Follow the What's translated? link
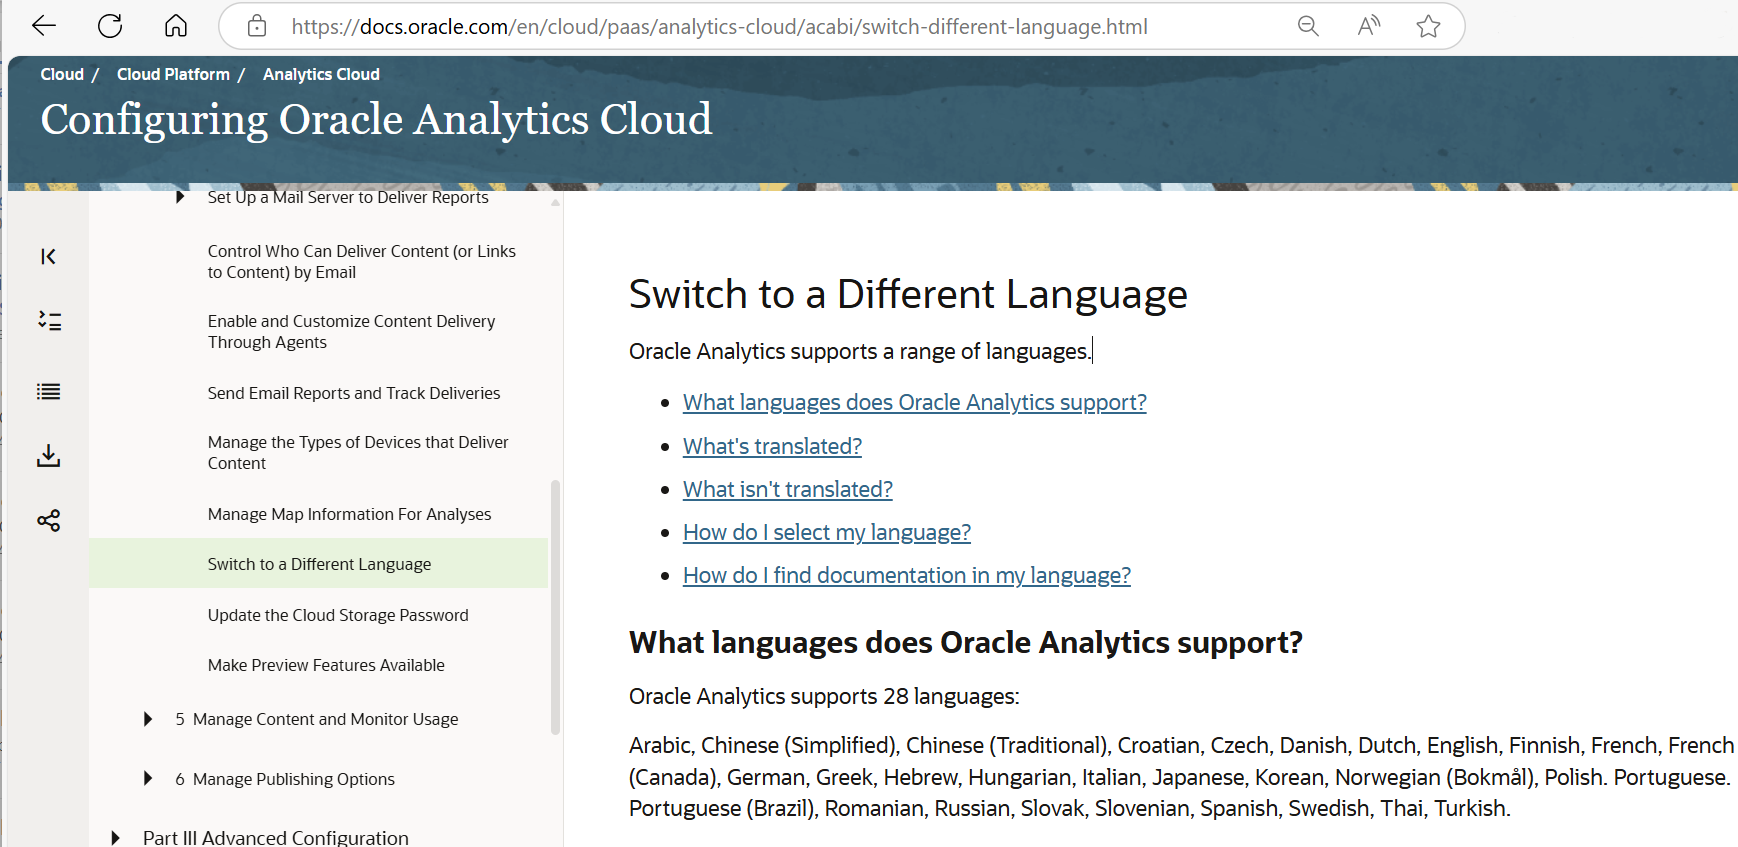Viewport: 1738px width, 847px height. tap(772, 446)
